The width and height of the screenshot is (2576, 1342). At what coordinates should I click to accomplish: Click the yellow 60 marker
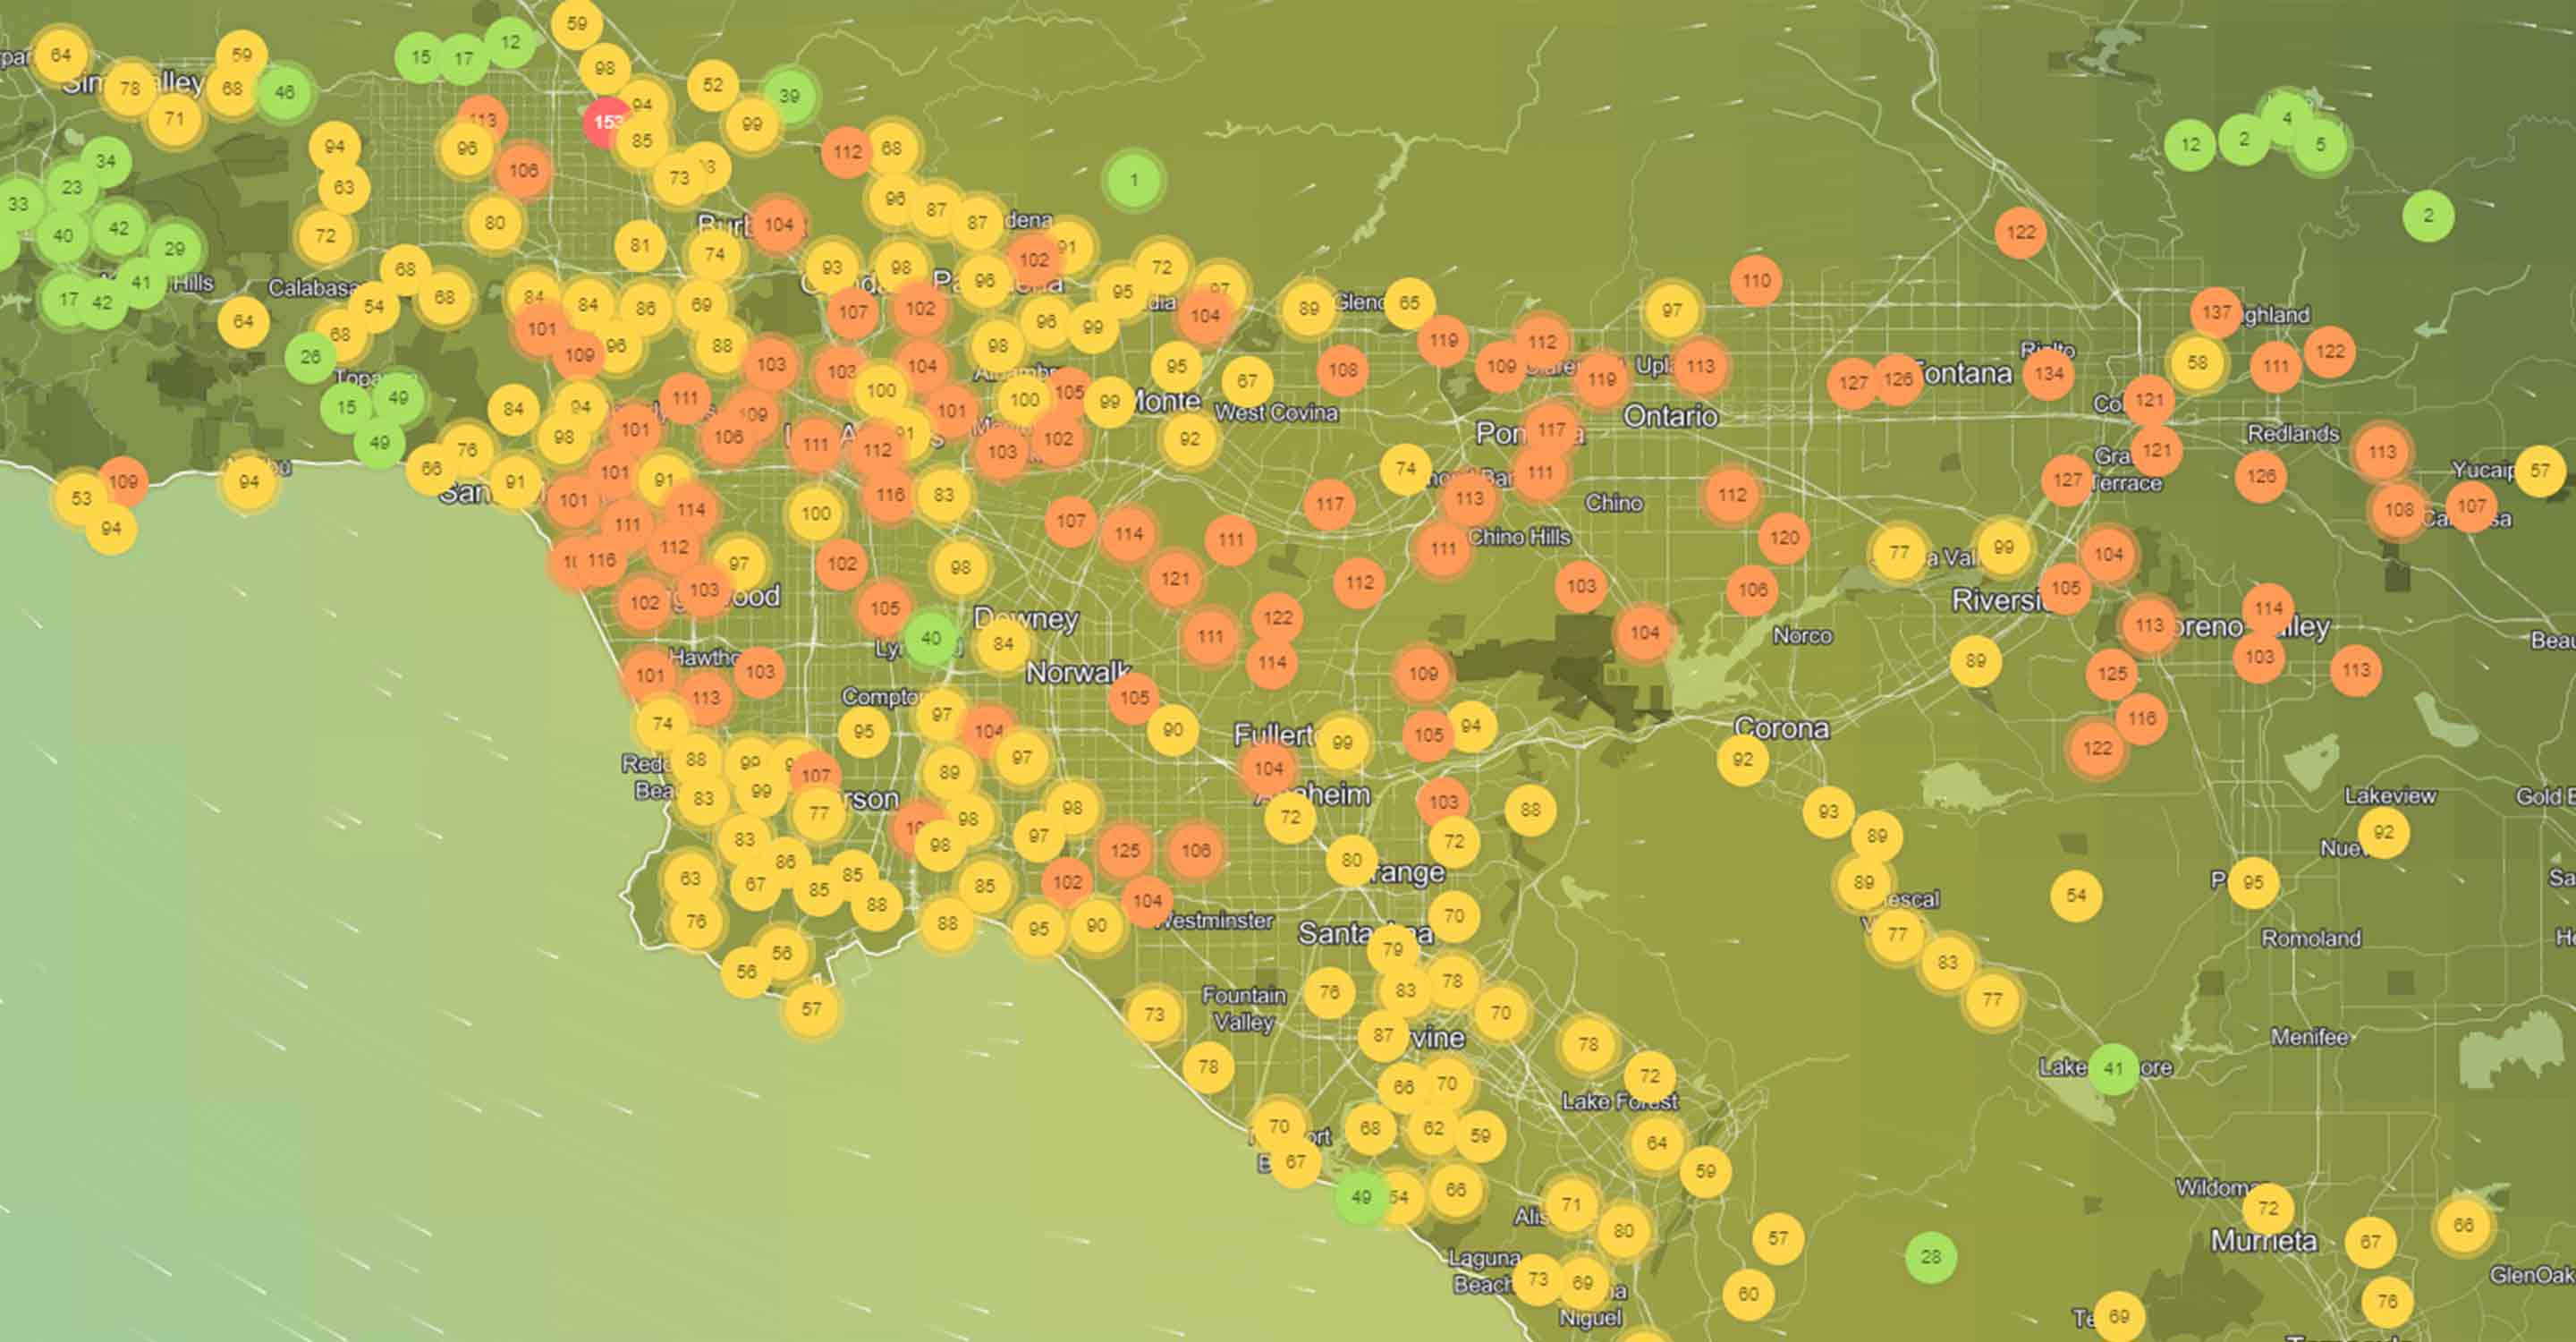click(1748, 1294)
